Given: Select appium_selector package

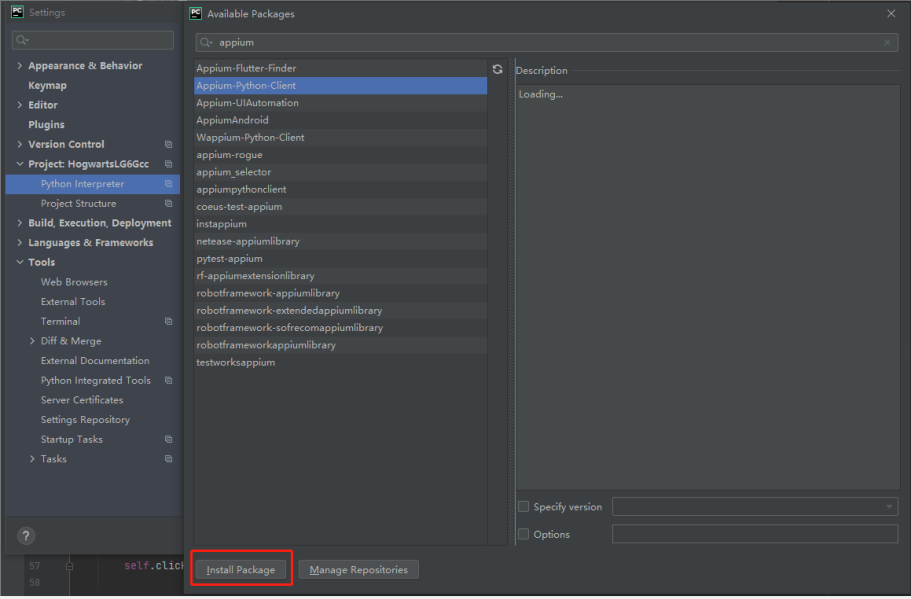Looking at the screenshot, I should coord(340,172).
